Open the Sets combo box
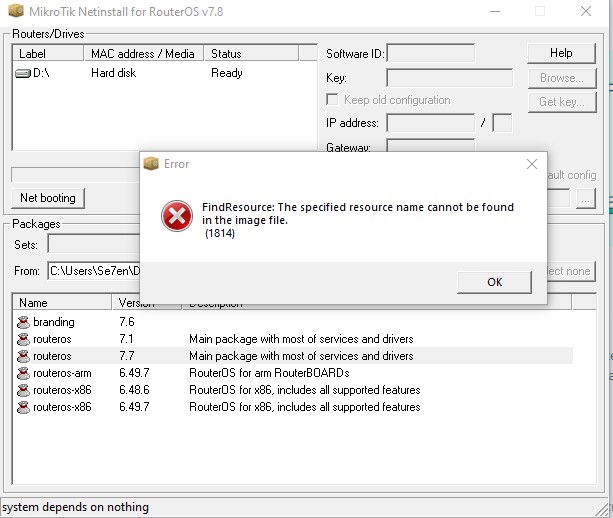 pos(94,245)
